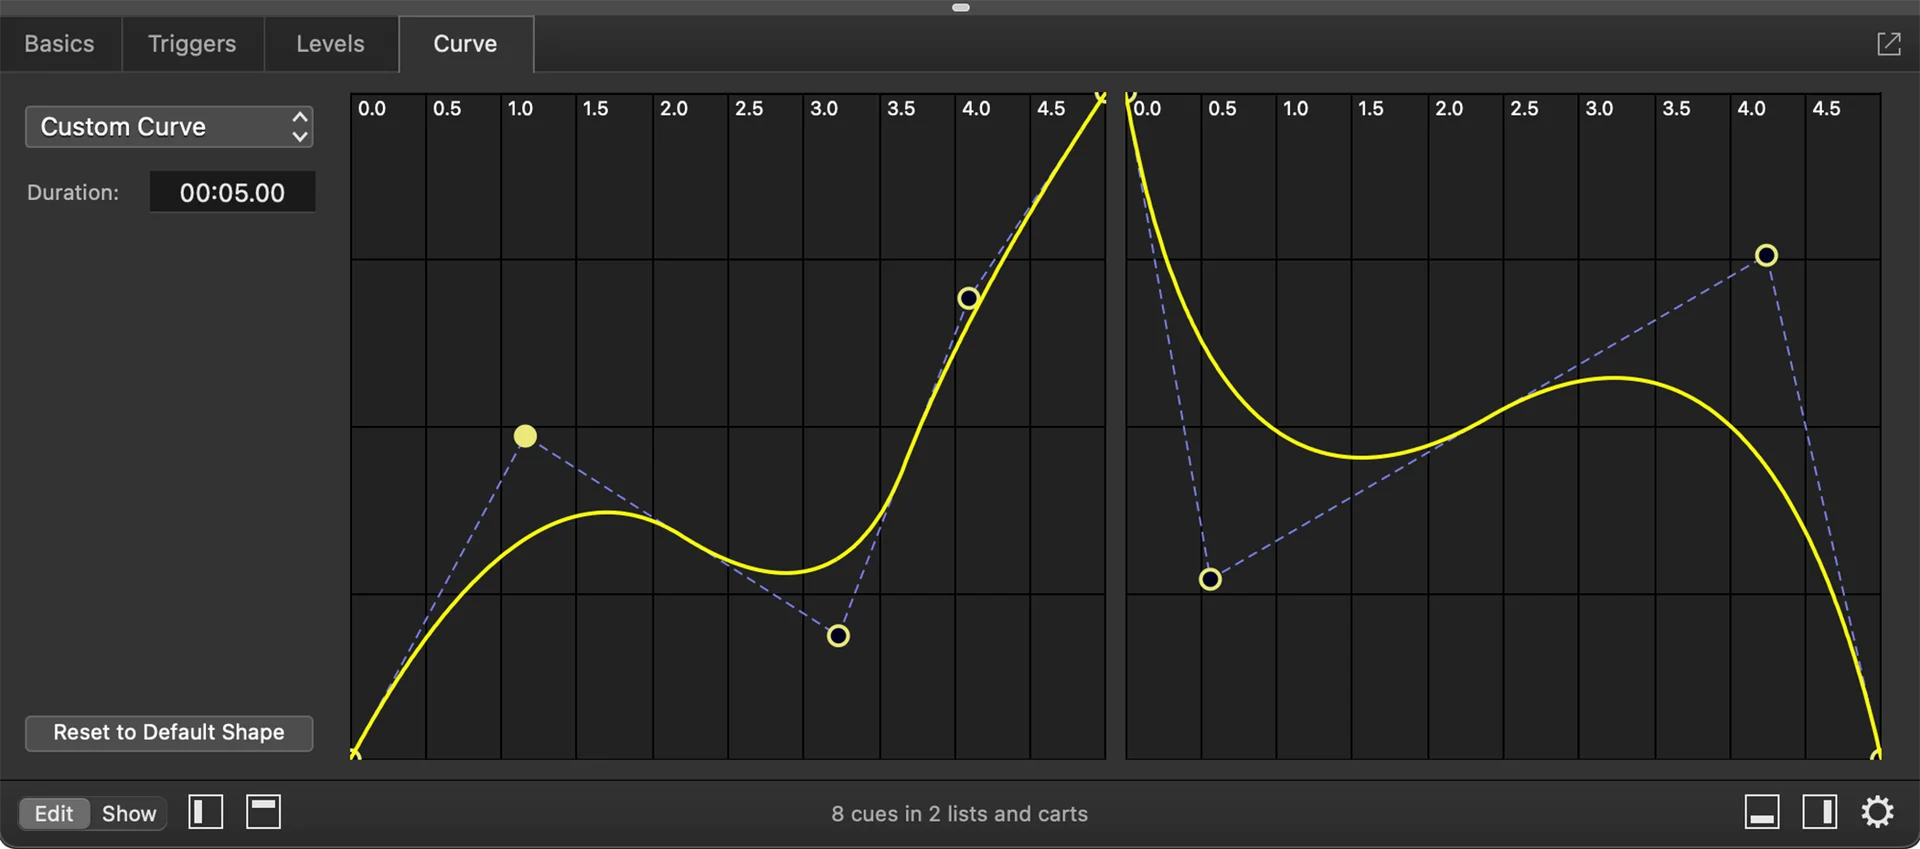Click the inspector resize grip handle
The image size is (1920, 849).
pos(961,8)
